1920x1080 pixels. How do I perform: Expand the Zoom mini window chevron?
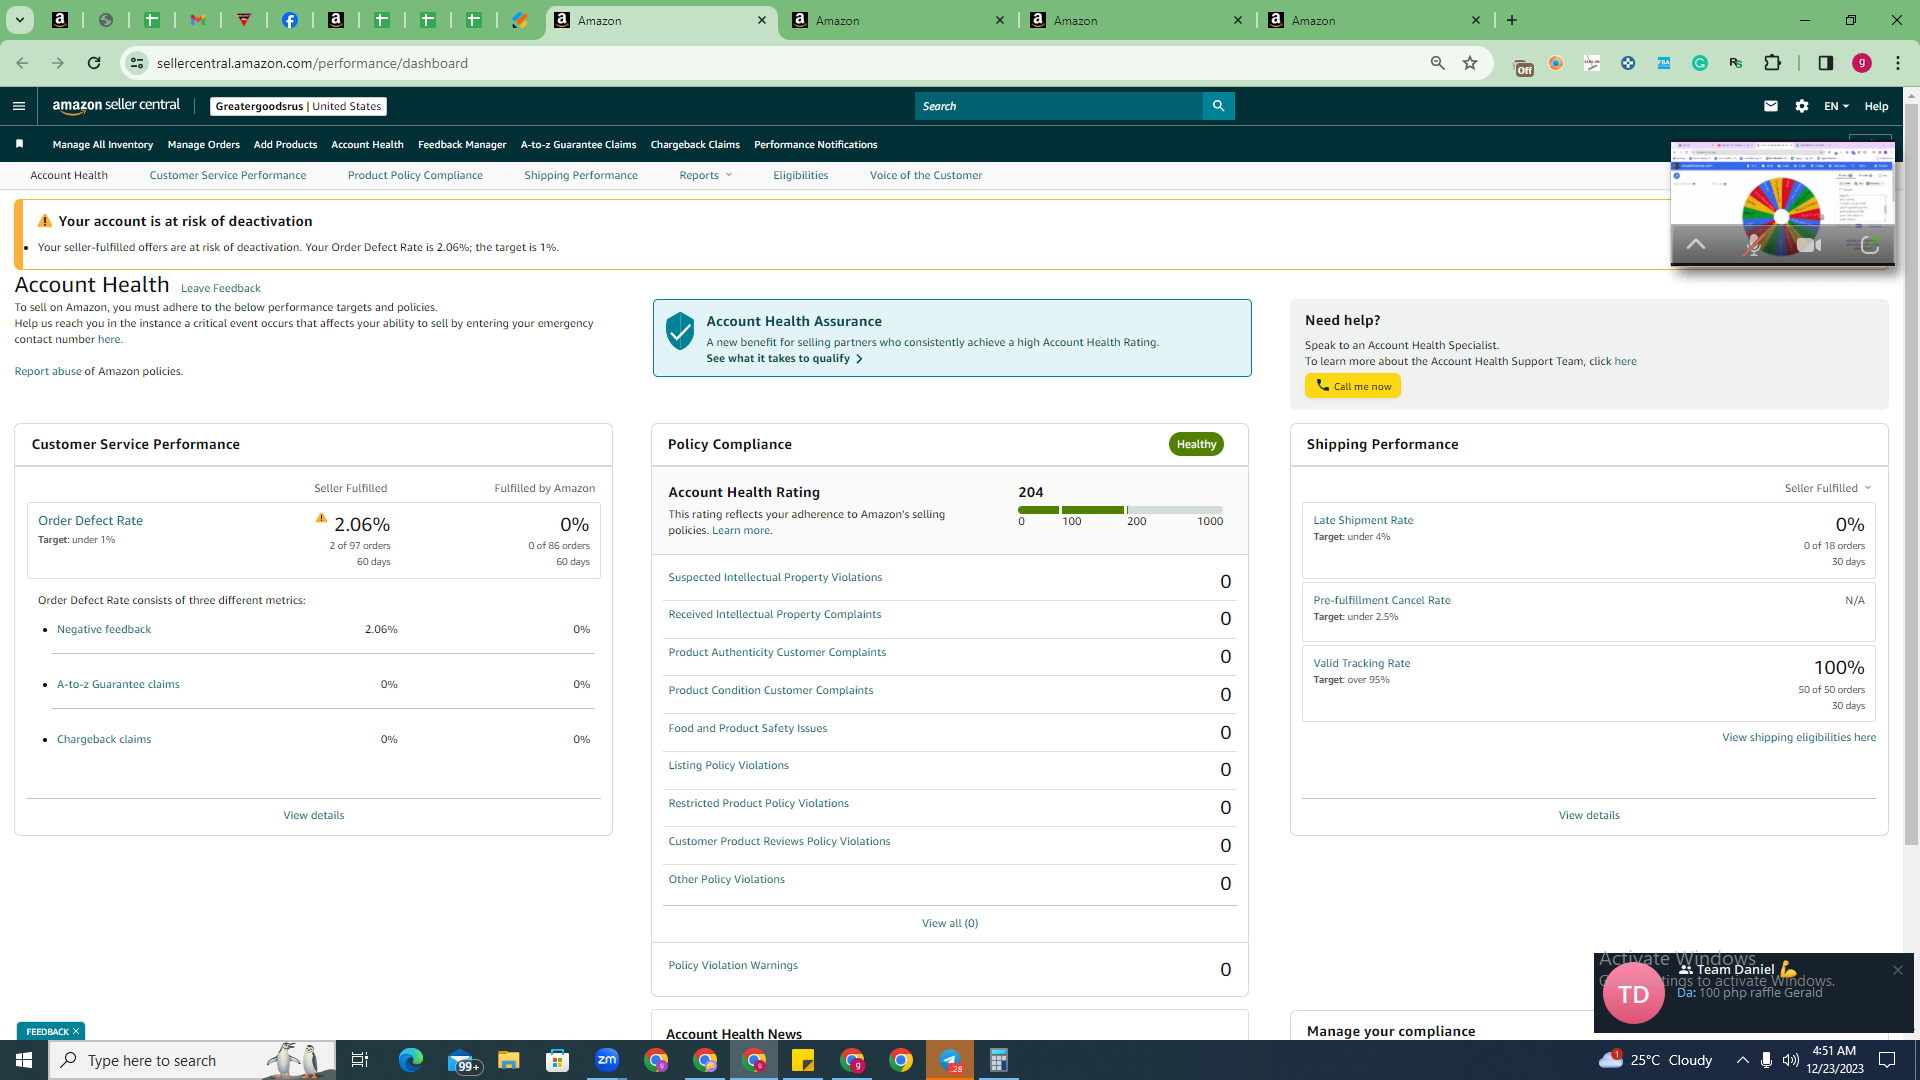pos(1696,244)
